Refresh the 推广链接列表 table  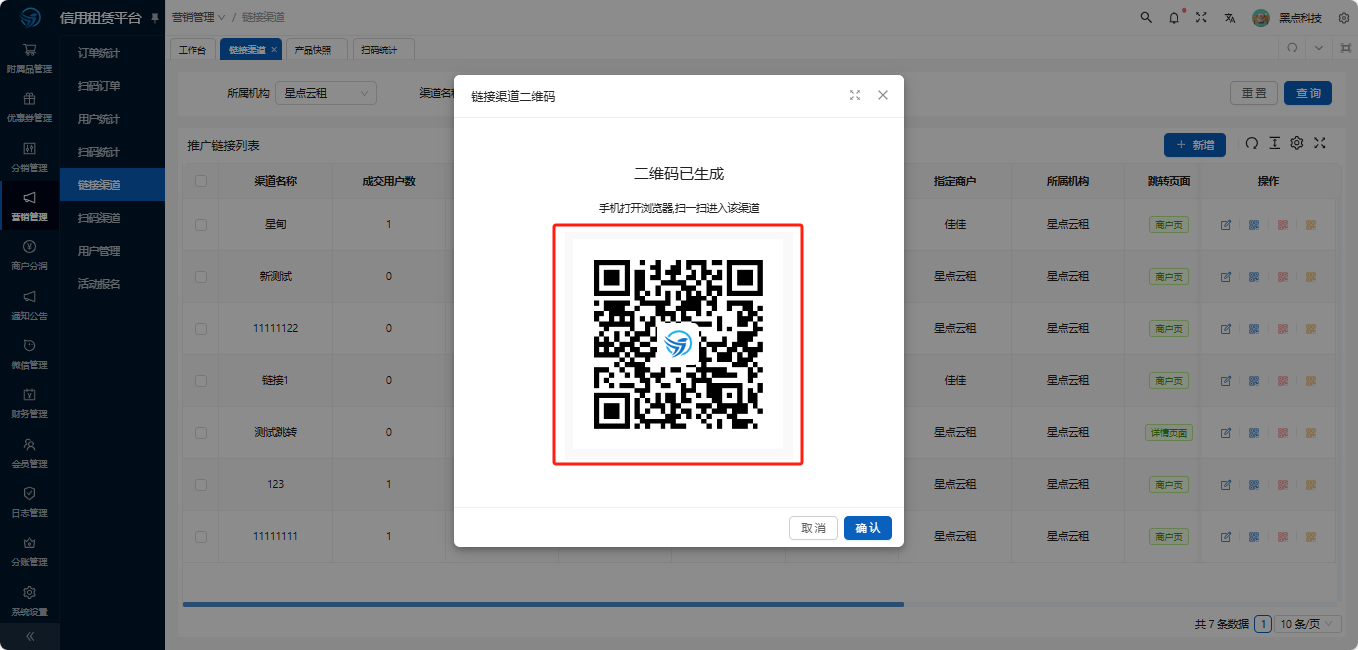point(1251,143)
